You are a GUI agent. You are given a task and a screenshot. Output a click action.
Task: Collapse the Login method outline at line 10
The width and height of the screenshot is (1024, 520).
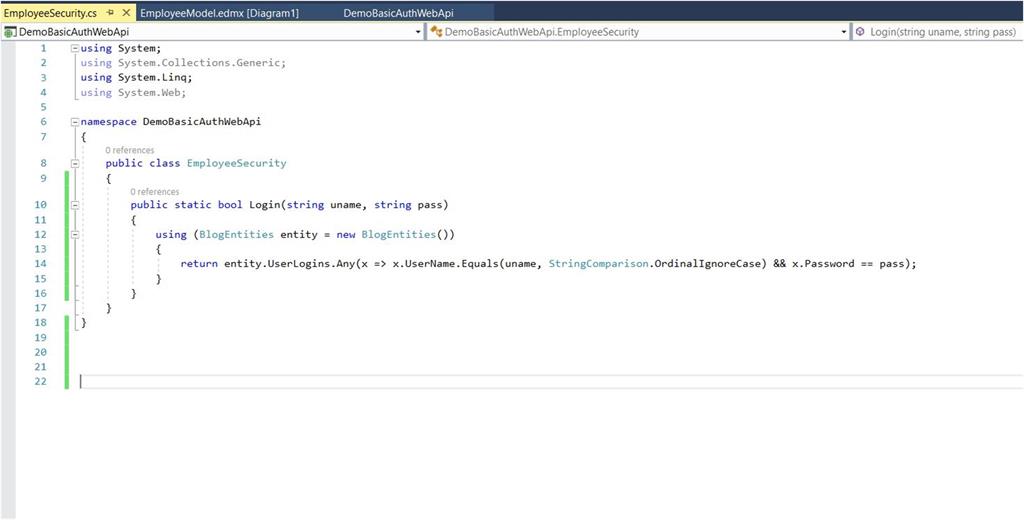(x=75, y=205)
